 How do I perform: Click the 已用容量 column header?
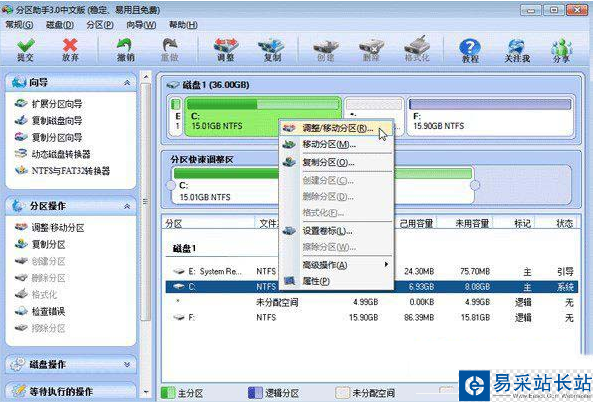pos(416,224)
